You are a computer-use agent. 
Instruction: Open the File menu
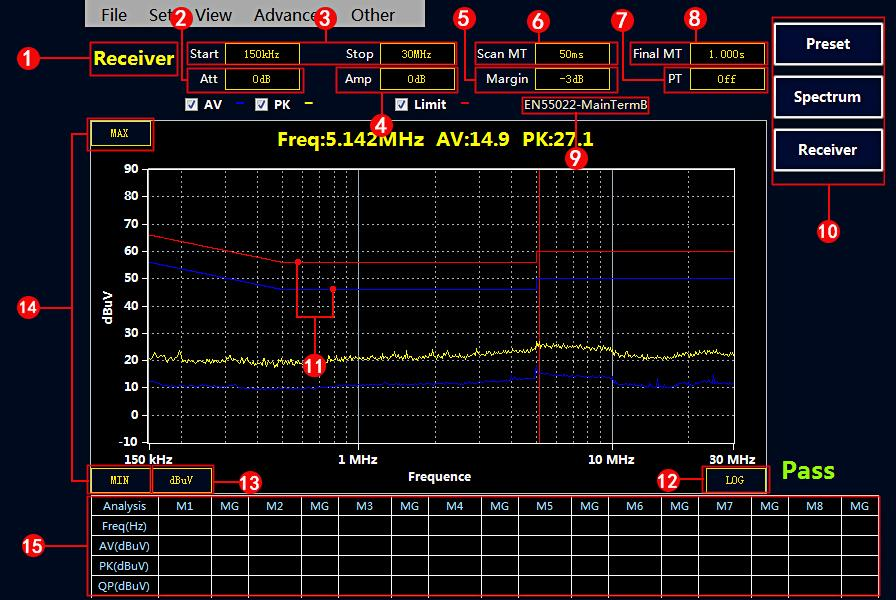coord(114,15)
